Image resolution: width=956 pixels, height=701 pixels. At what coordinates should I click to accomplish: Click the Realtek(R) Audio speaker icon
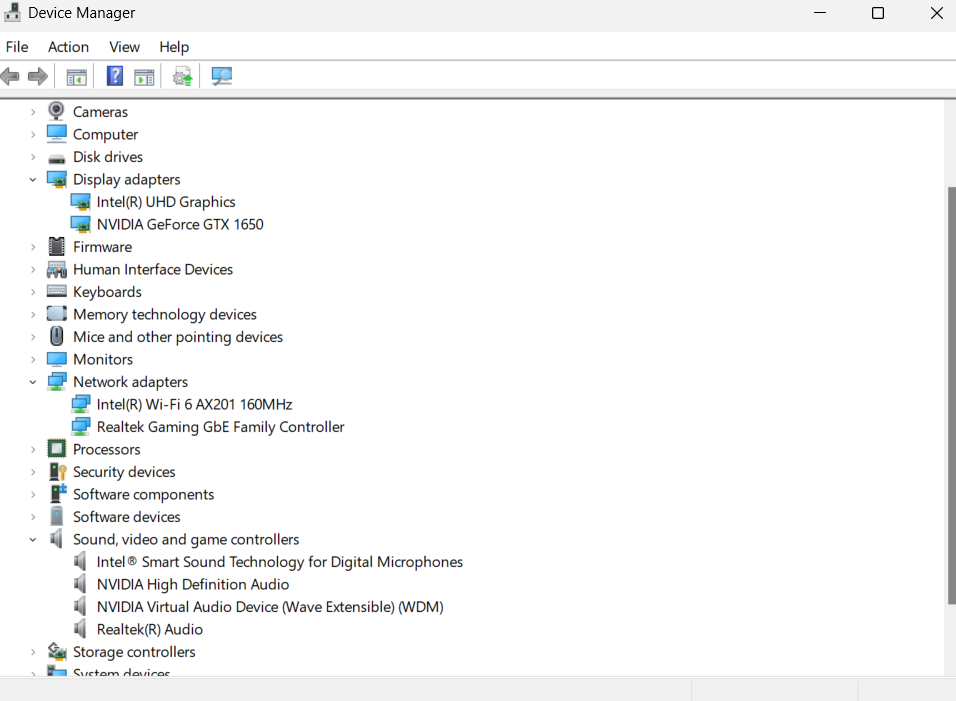[80, 628]
